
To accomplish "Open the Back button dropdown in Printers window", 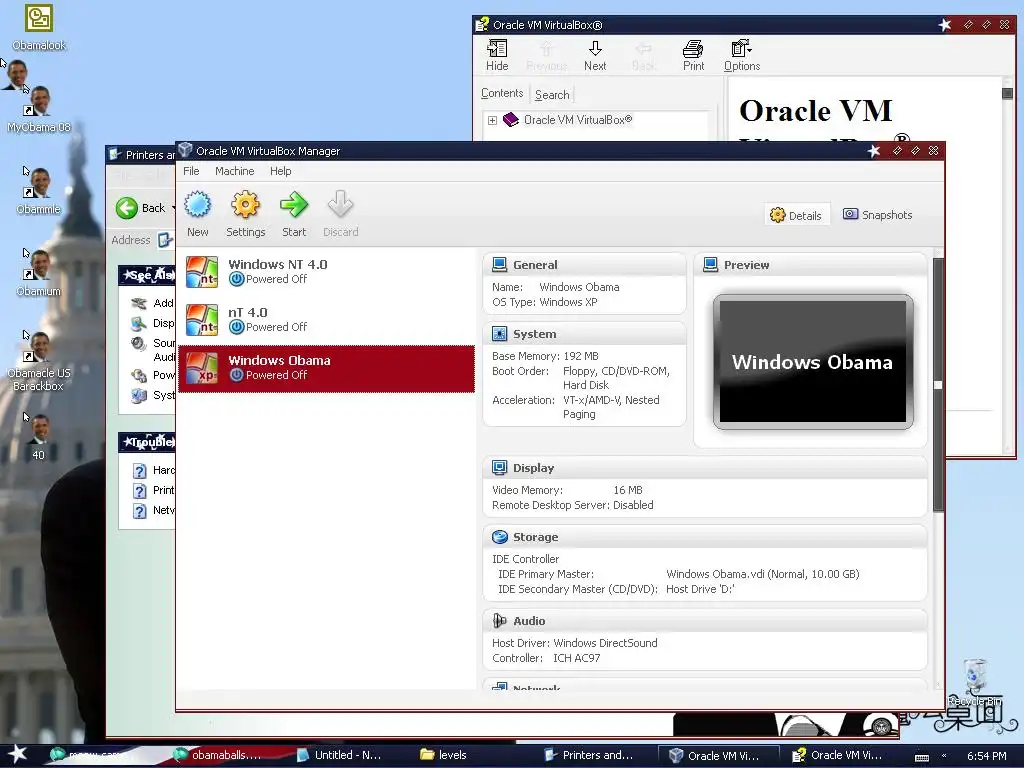I will point(173,208).
